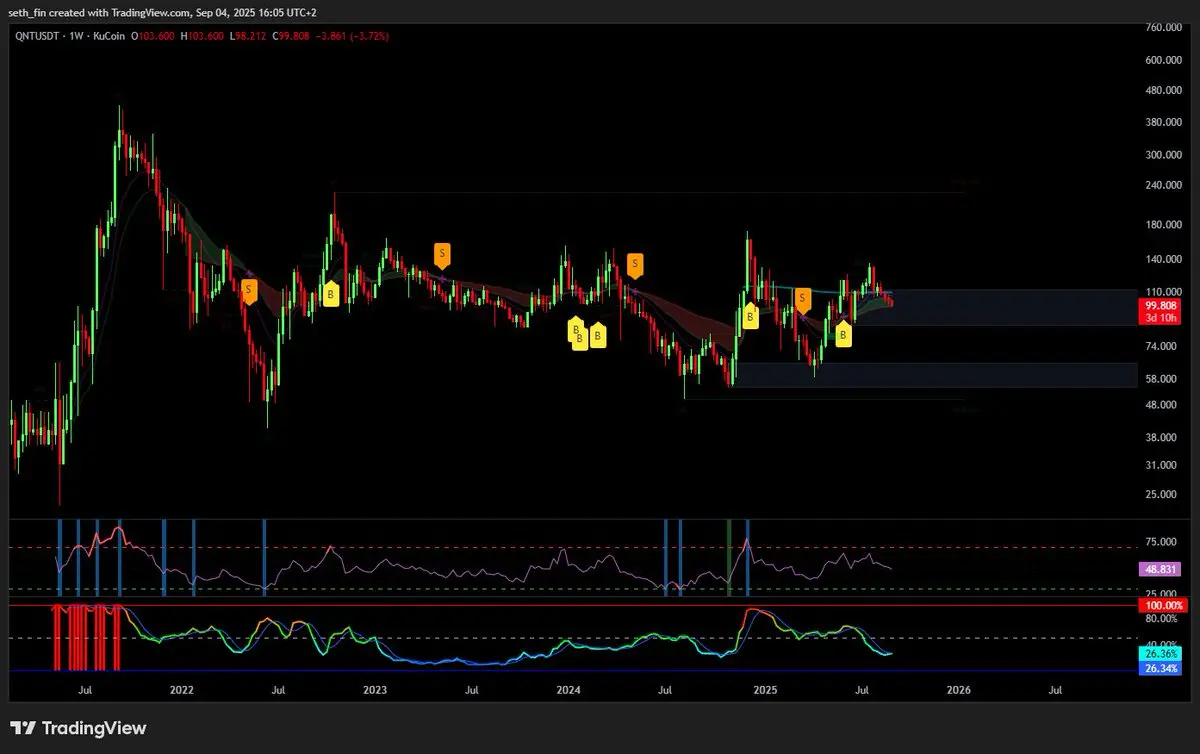The width and height of the screenshot is (1200, 754).
Task: Click the yellow B marker in late 2022
Action: [331, 294]
